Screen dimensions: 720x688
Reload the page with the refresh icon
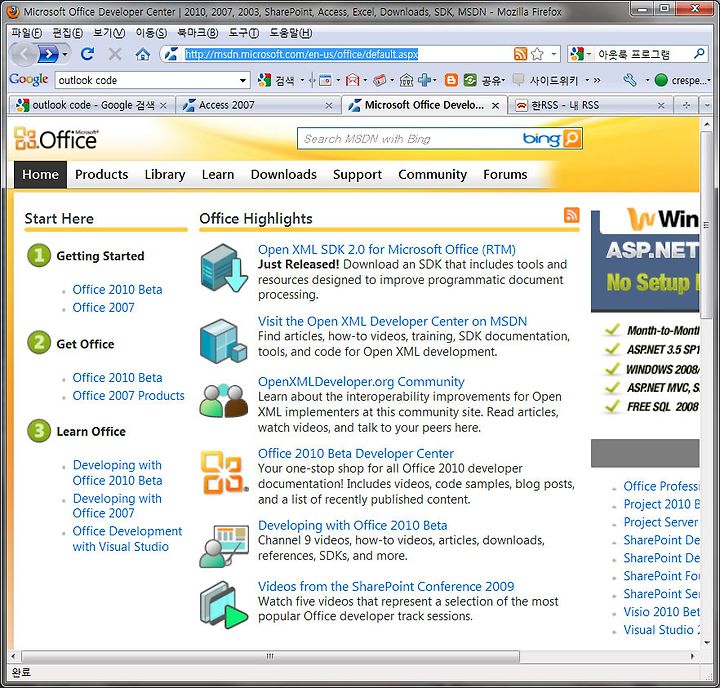(87, 54)
